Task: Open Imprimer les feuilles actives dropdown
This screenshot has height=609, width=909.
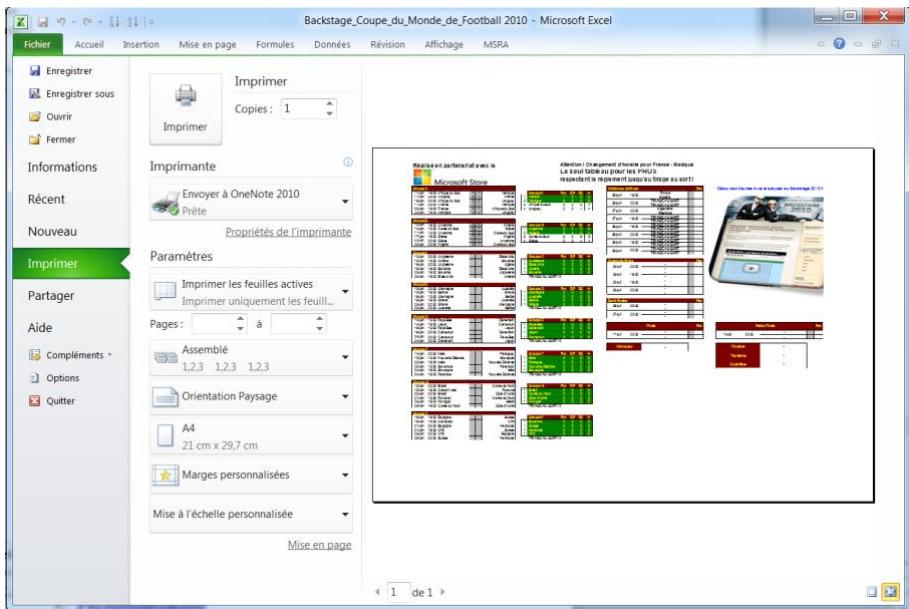Action: coord(251,292)
